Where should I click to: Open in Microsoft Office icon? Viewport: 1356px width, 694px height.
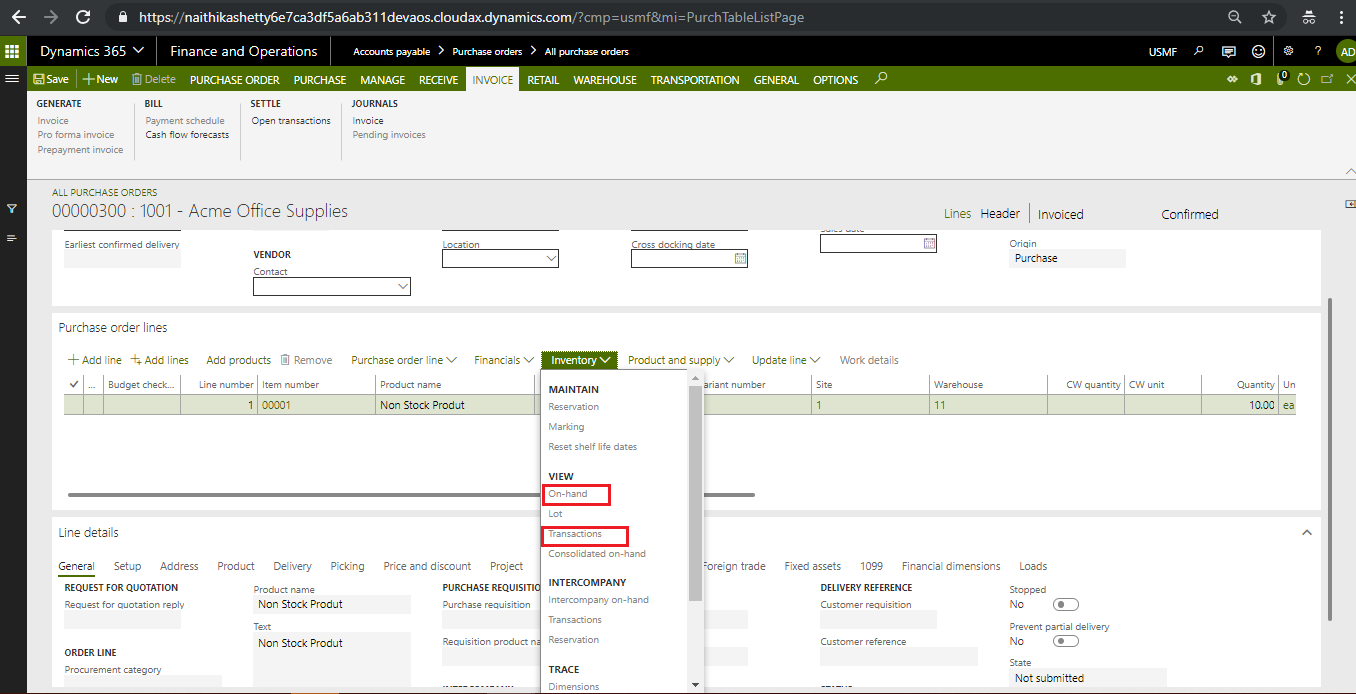1256,79
